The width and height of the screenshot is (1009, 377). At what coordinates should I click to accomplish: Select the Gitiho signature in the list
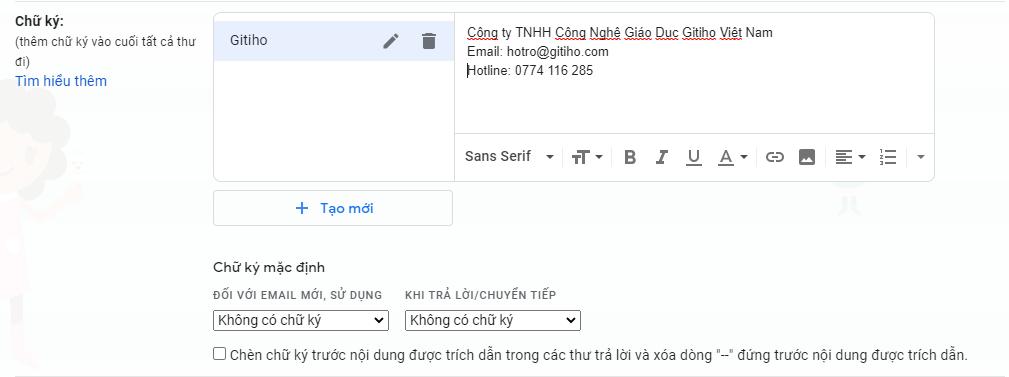point(334,41)
